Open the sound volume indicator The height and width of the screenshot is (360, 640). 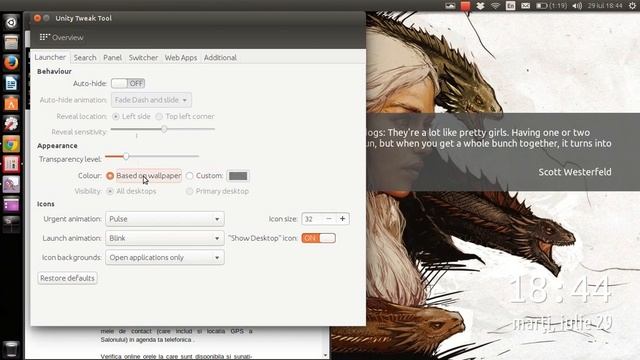pyautogui.click(x=577, y=6)
